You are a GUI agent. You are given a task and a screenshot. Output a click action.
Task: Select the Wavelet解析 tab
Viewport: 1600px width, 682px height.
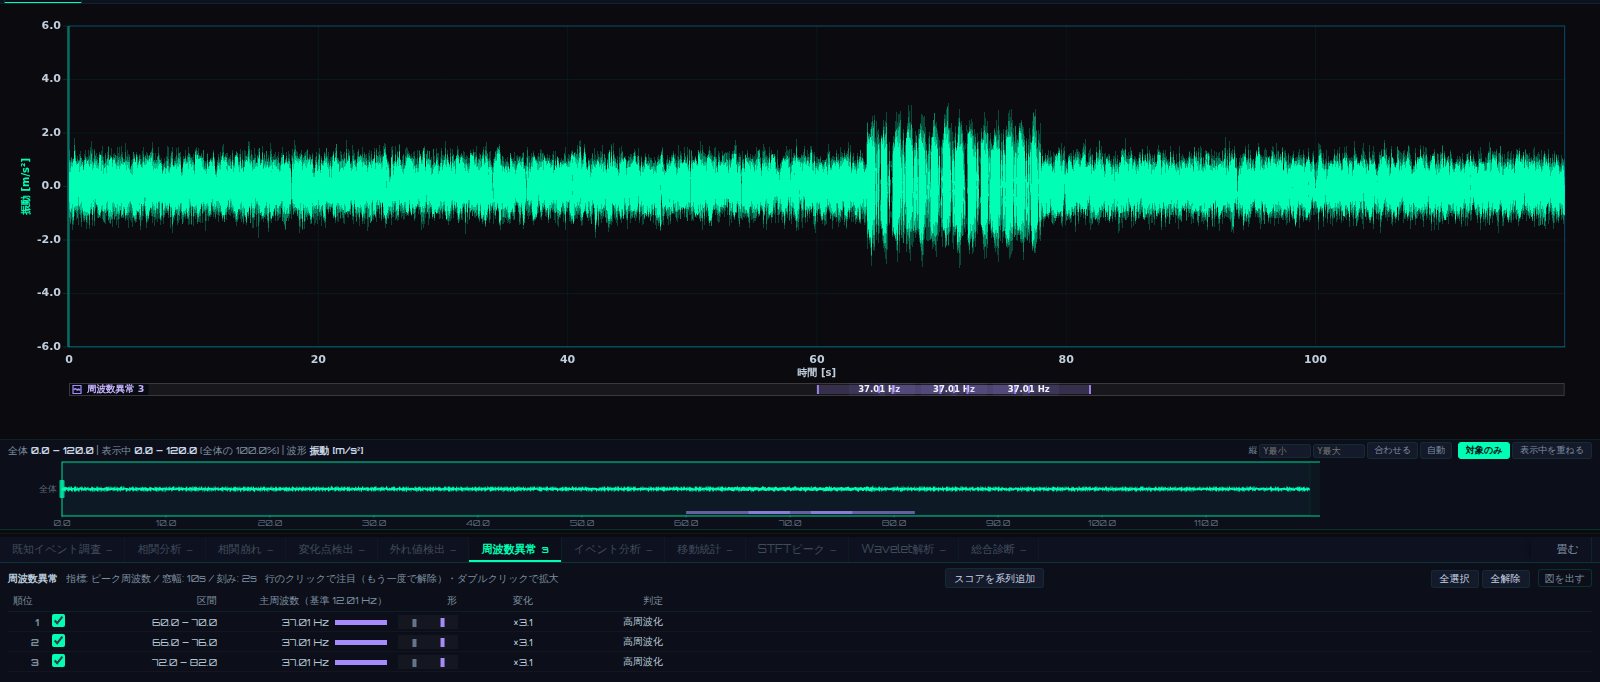pyautogui.click(x=904, y=549)
